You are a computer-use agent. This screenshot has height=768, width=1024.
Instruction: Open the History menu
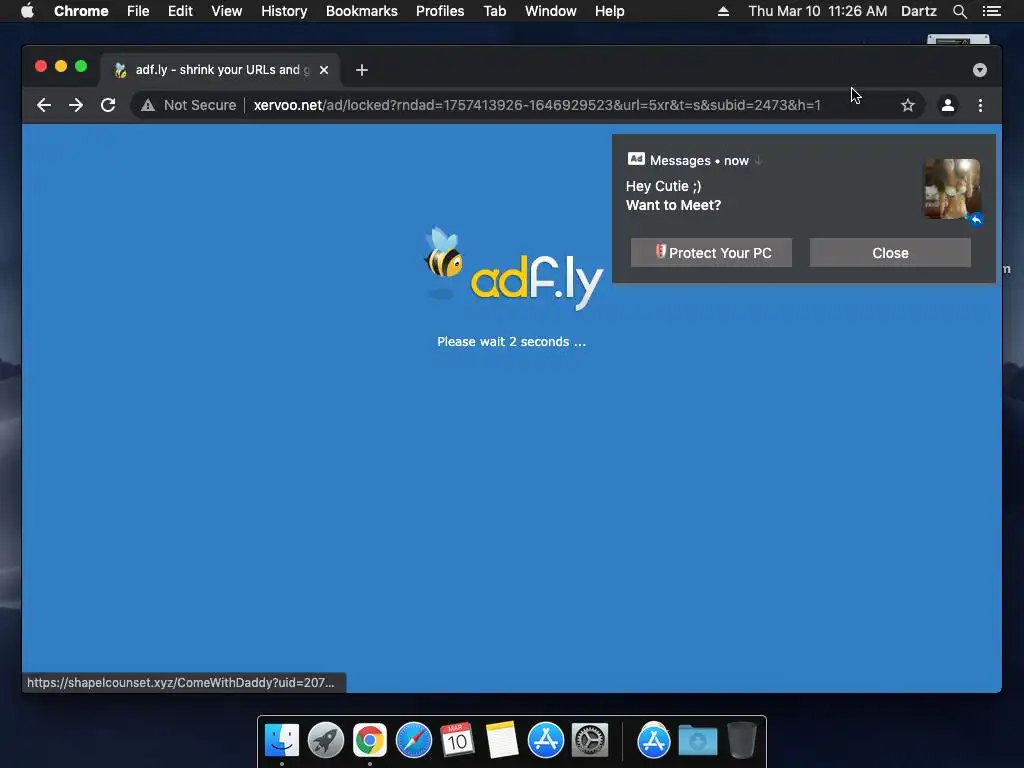coord(284,11)
